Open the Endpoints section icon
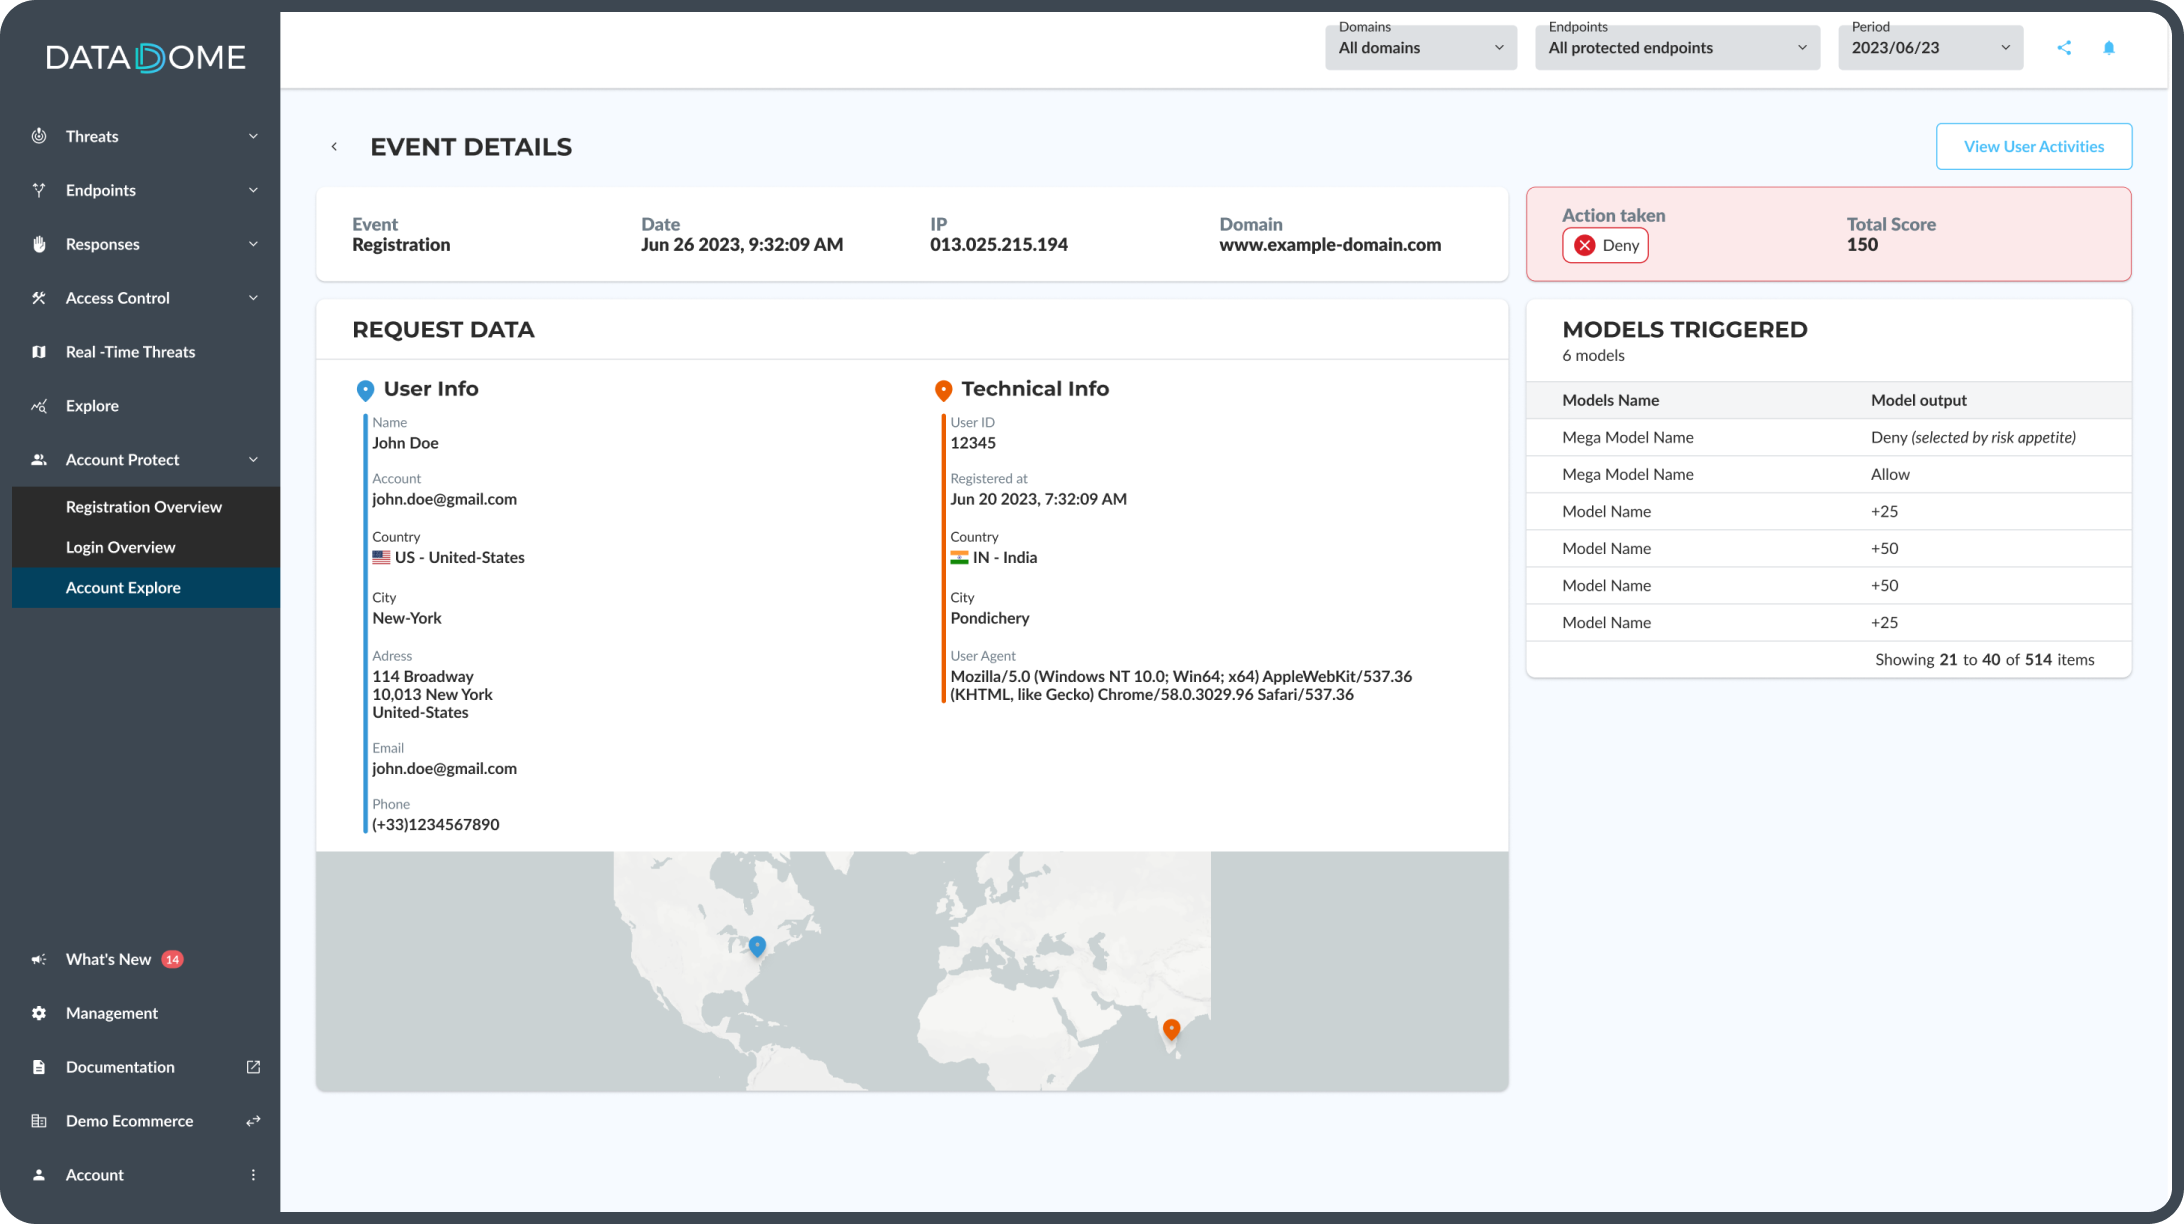2184x1224 pixels. [38, 190]
